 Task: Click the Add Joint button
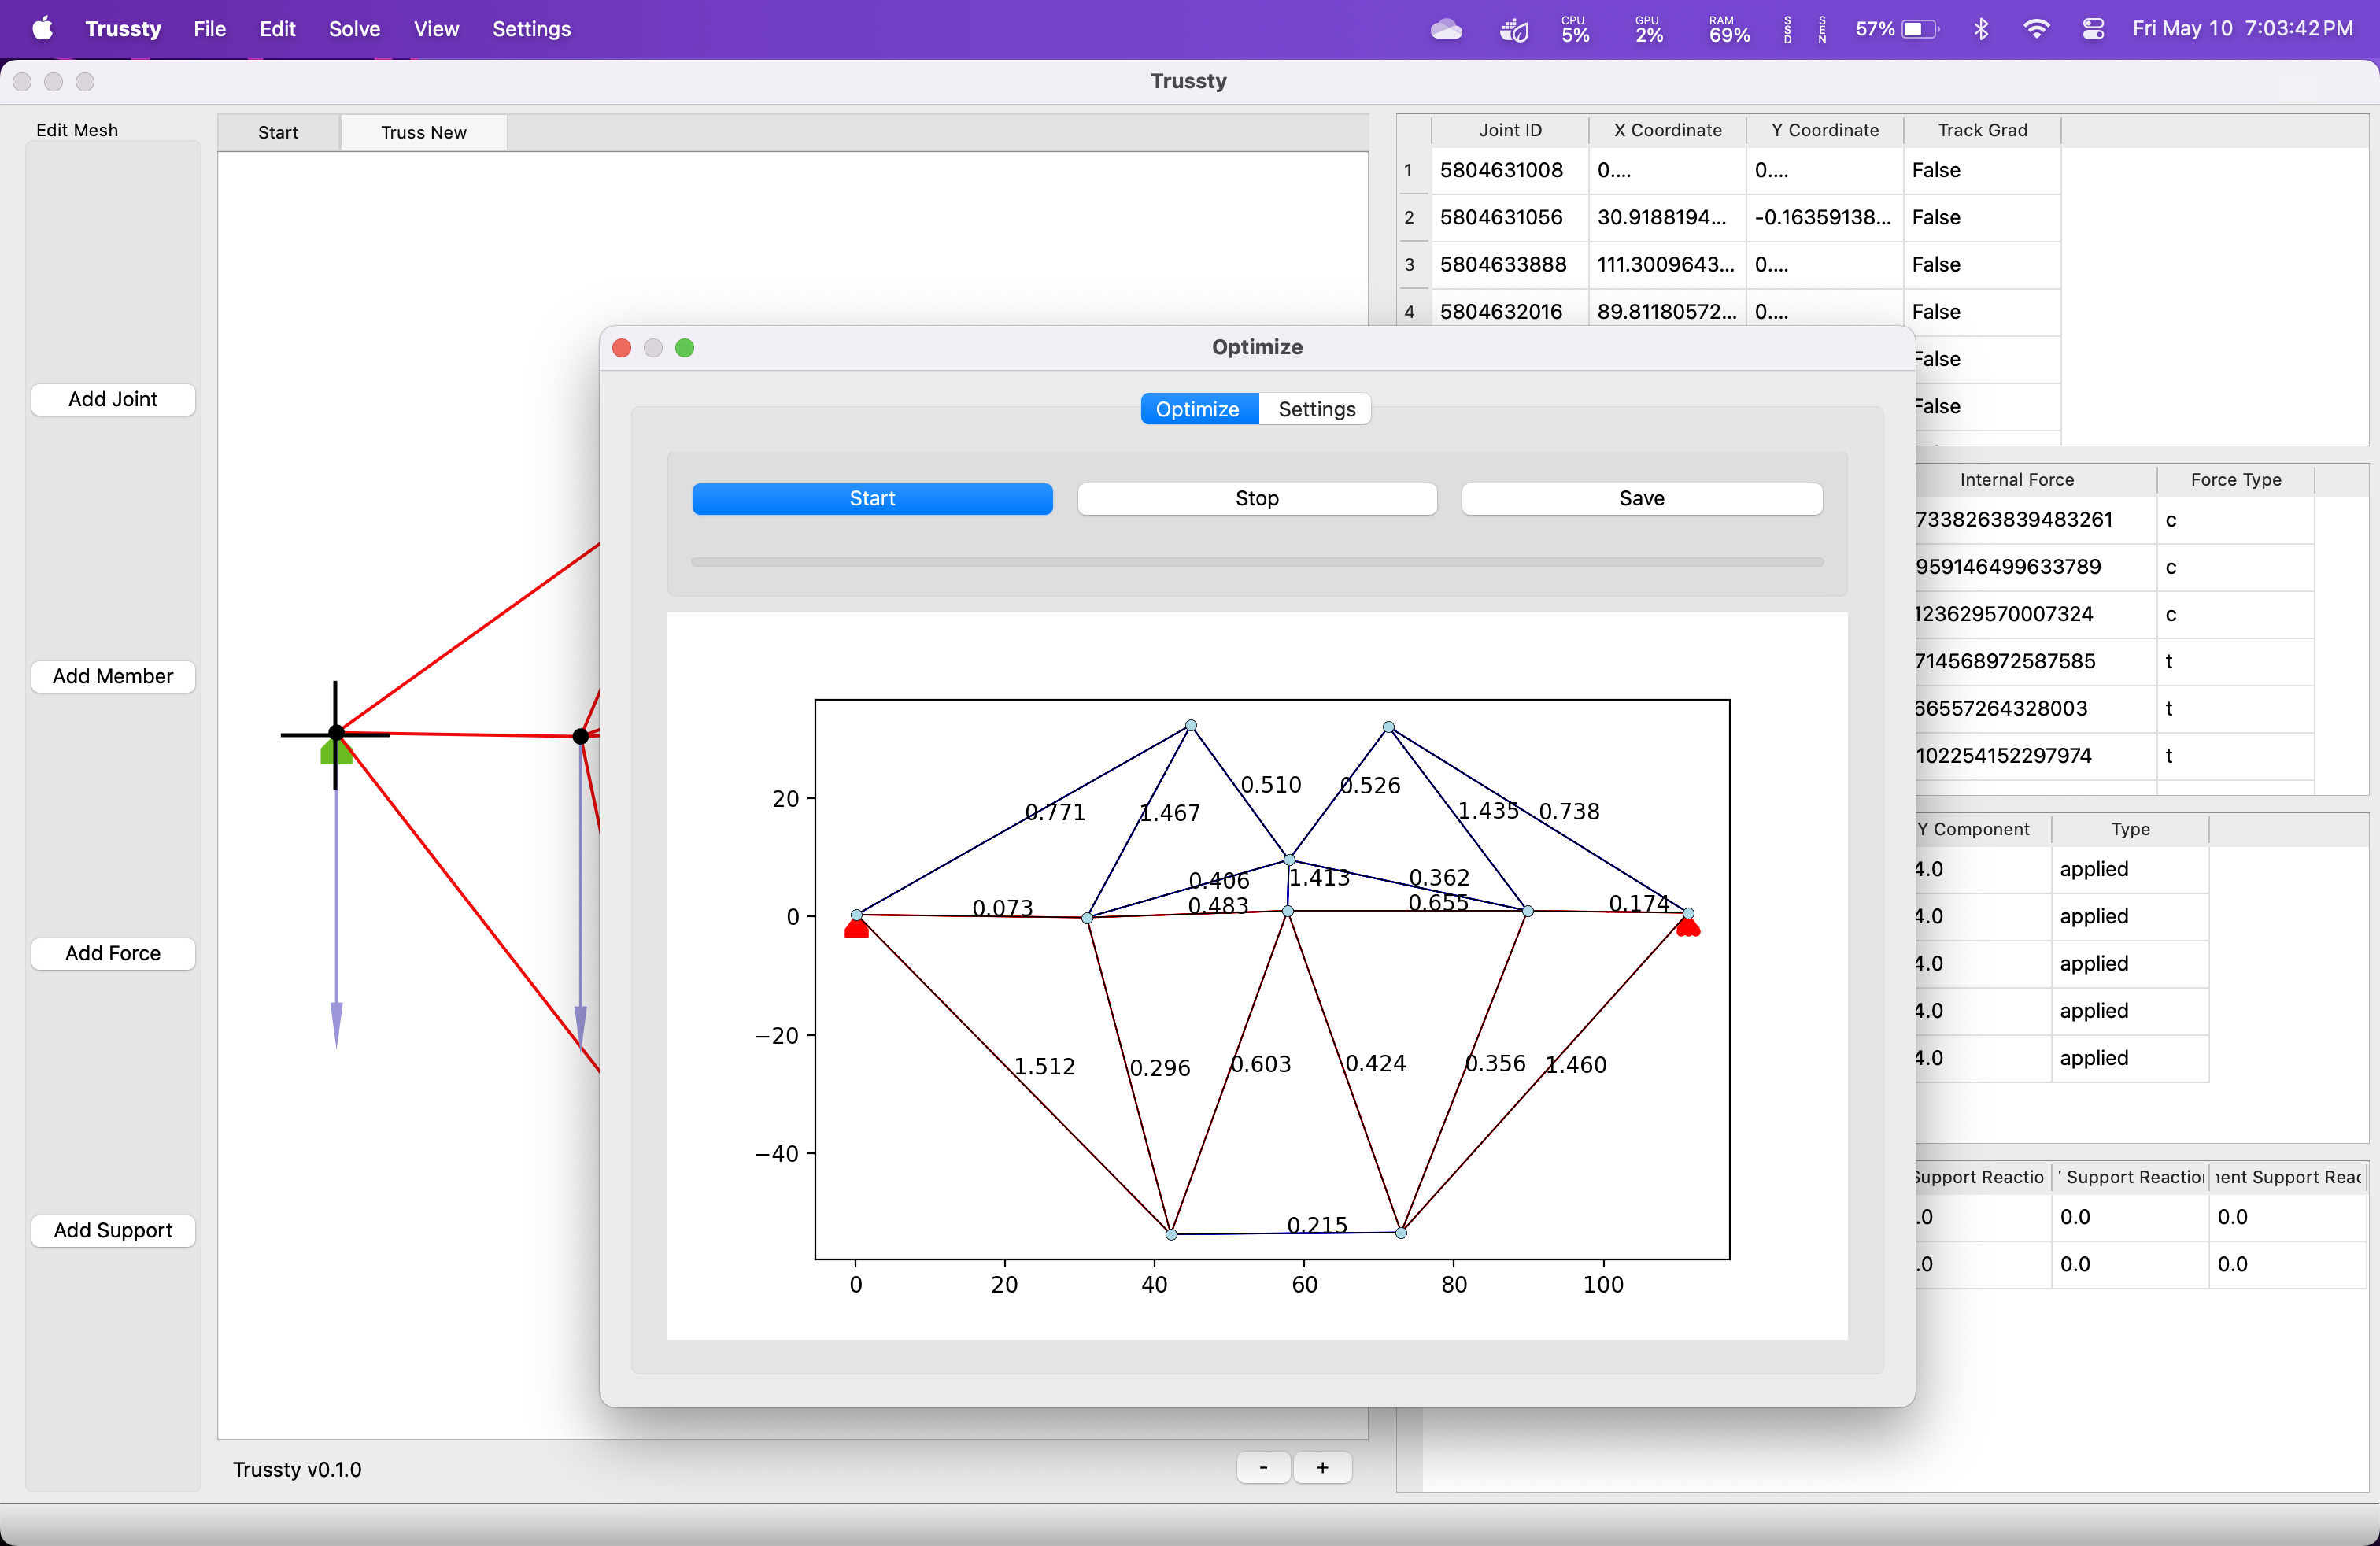point(113,399)
